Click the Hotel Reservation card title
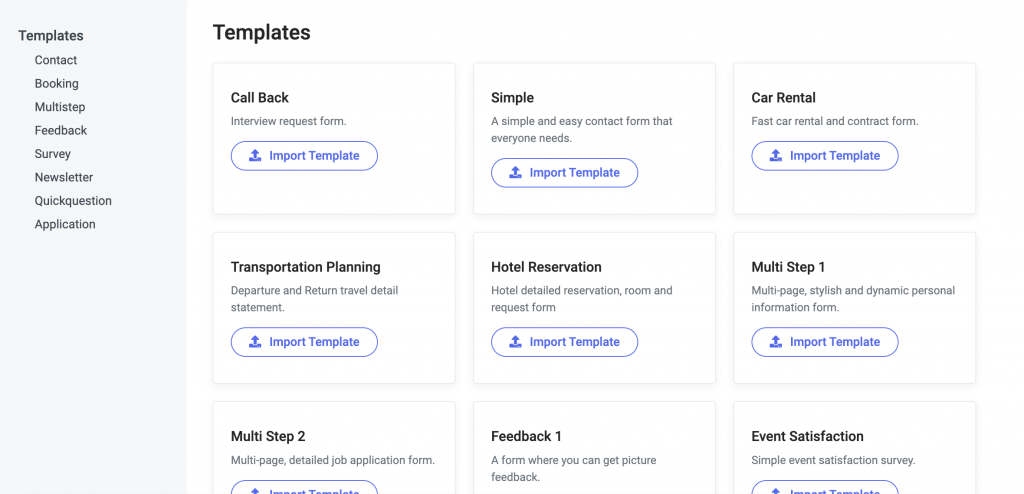The image size is (1024, 494). [546, 267]
